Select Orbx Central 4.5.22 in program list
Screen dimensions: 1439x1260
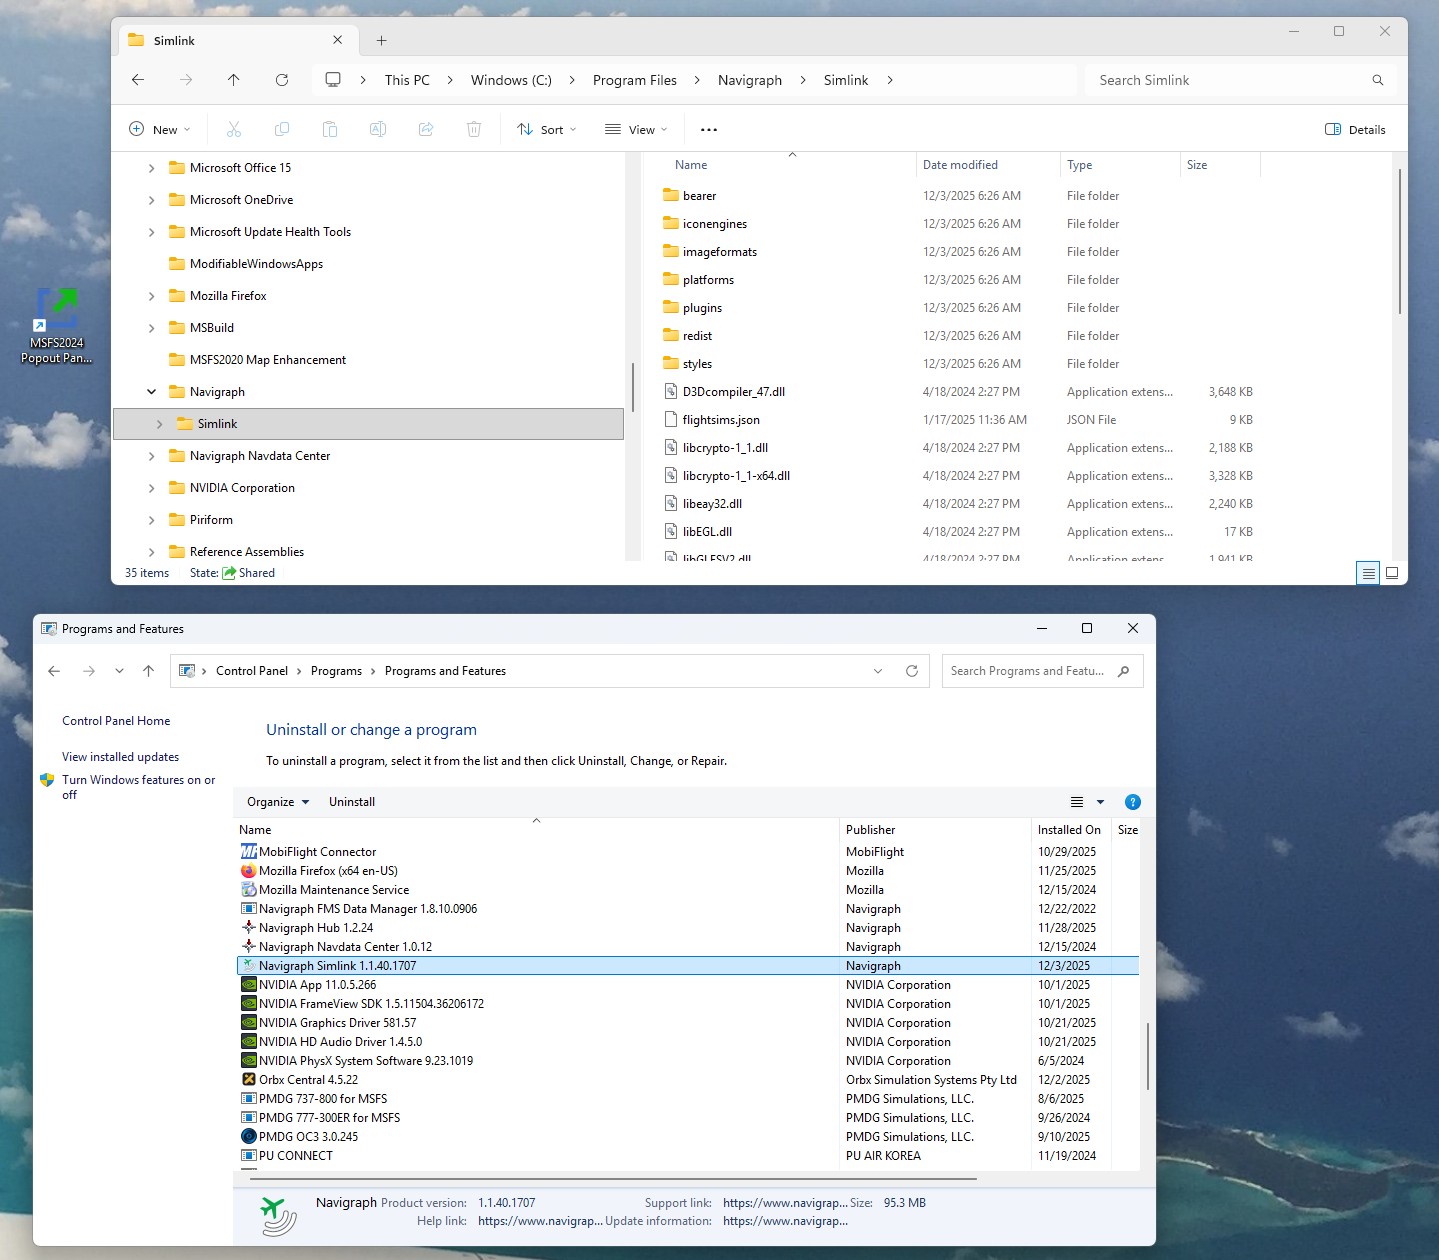308,1080
